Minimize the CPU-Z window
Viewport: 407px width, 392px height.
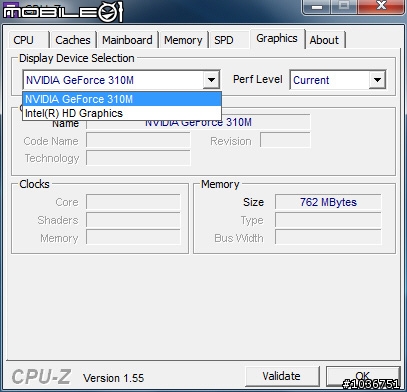317,7
